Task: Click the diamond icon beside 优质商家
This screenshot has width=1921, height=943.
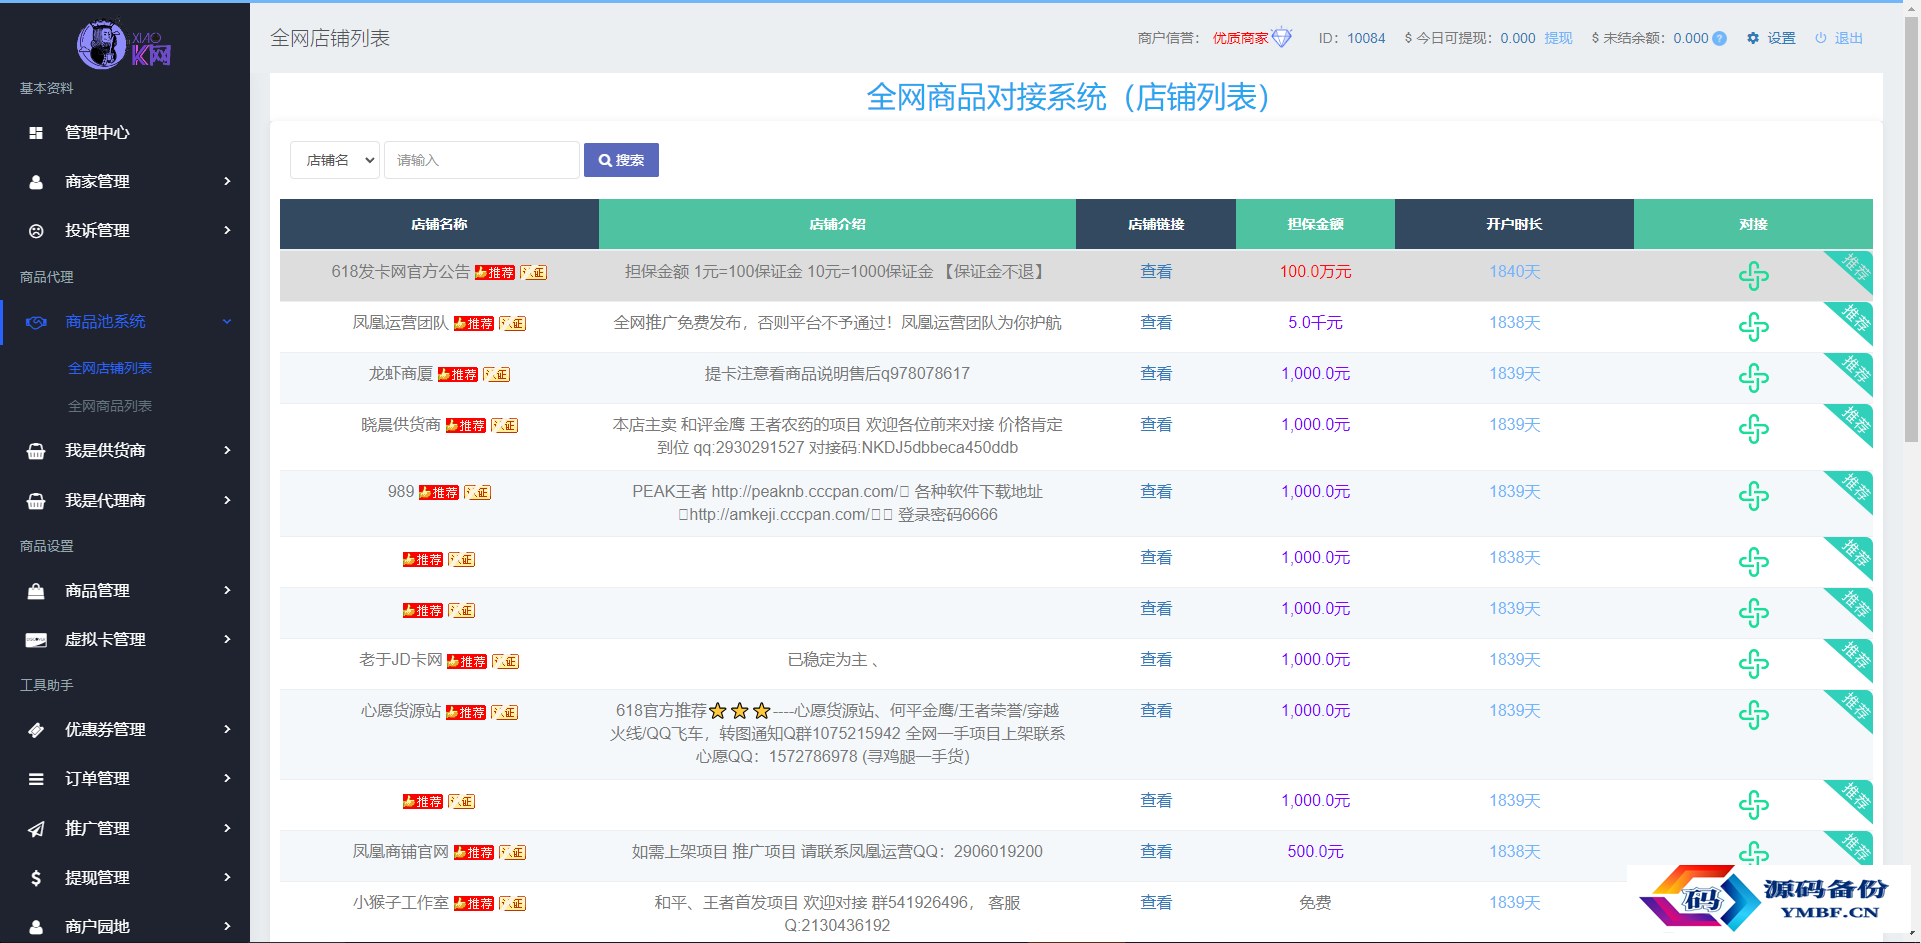Action: tap(1282, 38)
